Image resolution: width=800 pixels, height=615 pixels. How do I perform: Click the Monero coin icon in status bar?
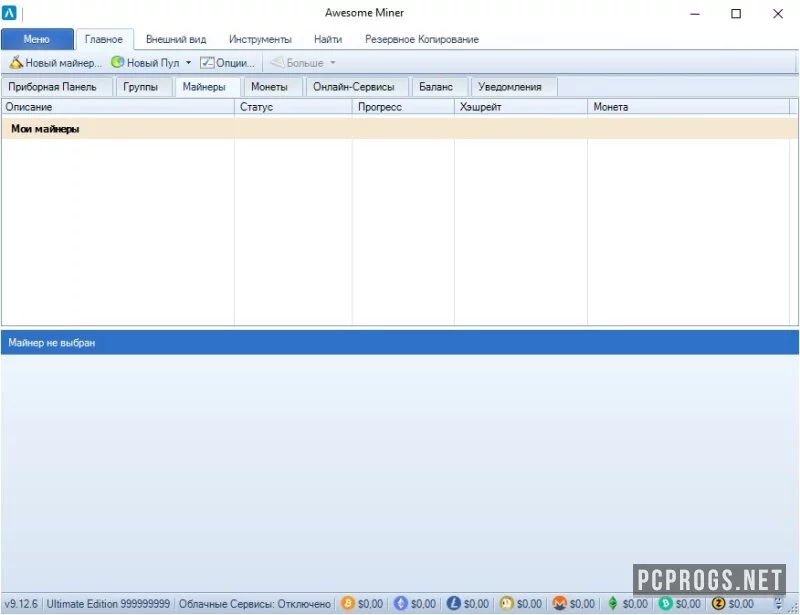pos(559,604)
